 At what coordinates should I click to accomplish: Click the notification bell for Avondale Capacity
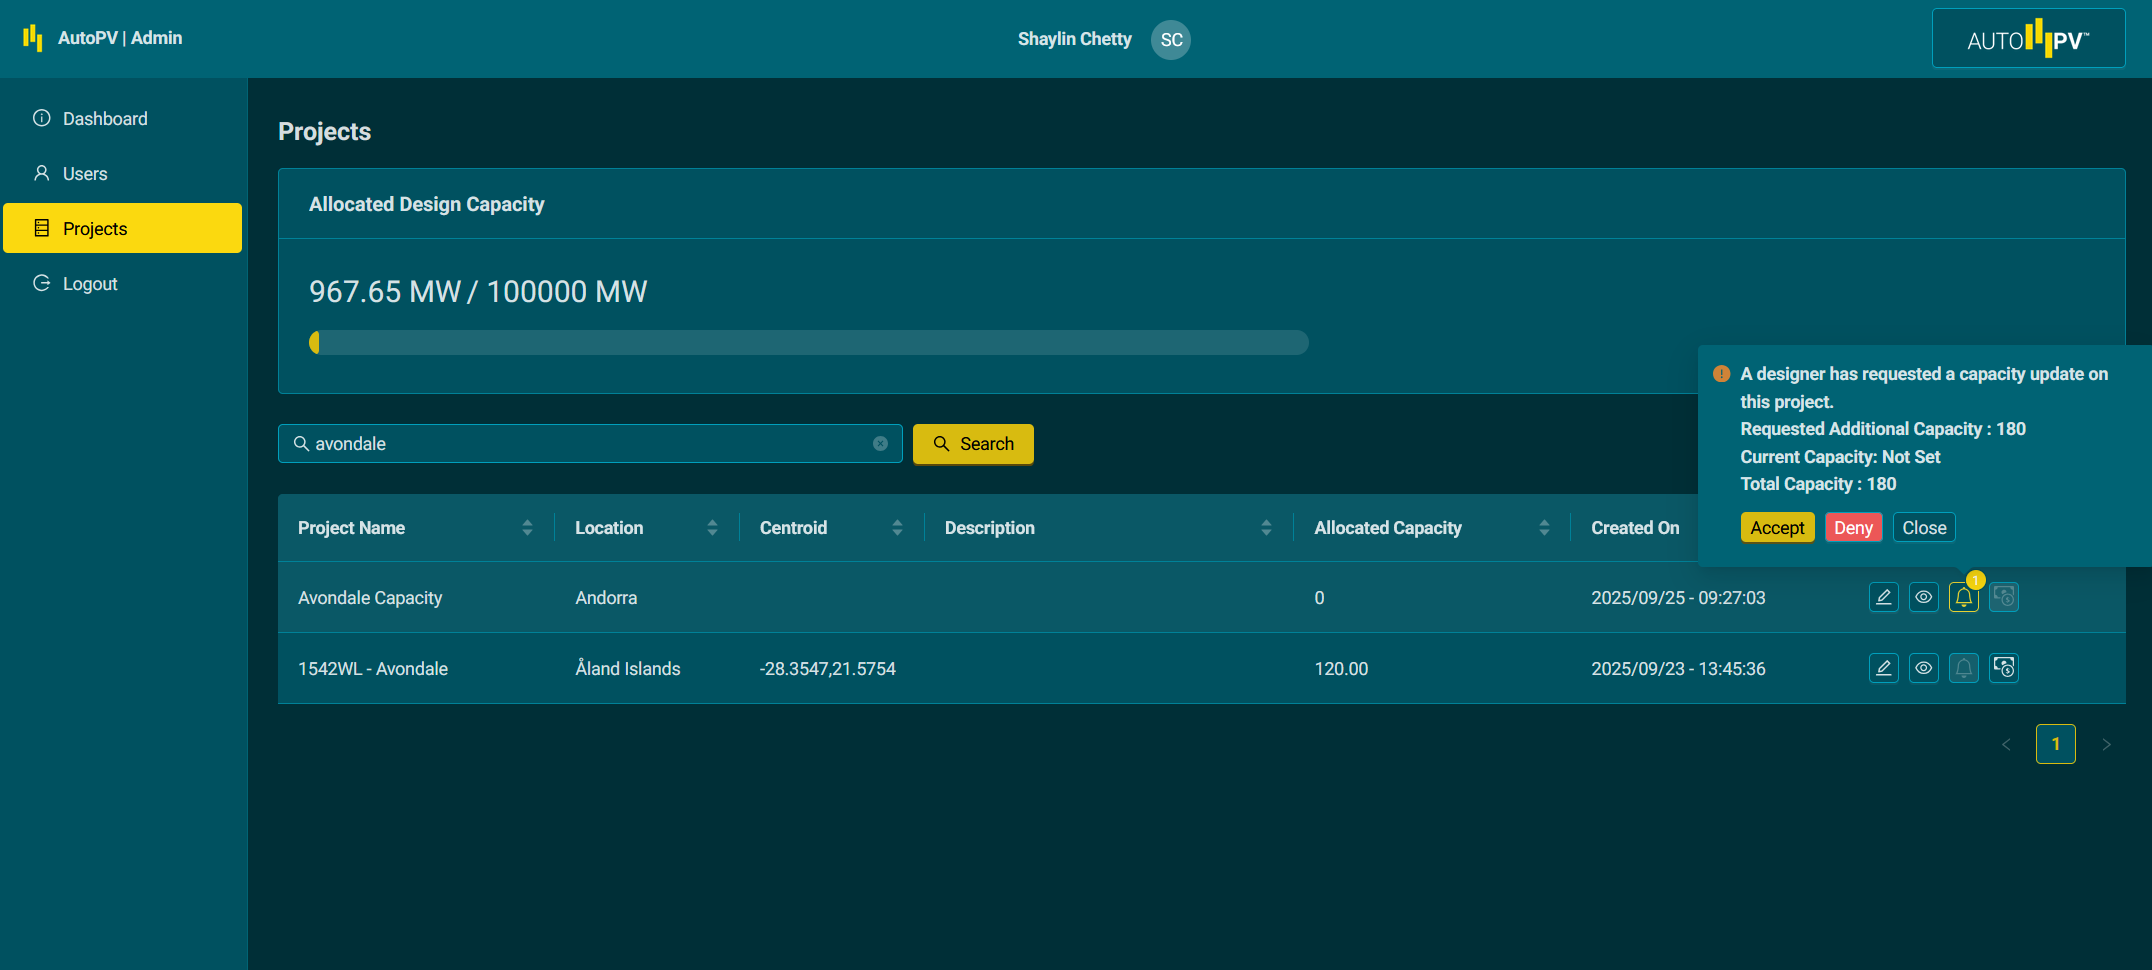pyautogui.click(x=1963, y=597)
